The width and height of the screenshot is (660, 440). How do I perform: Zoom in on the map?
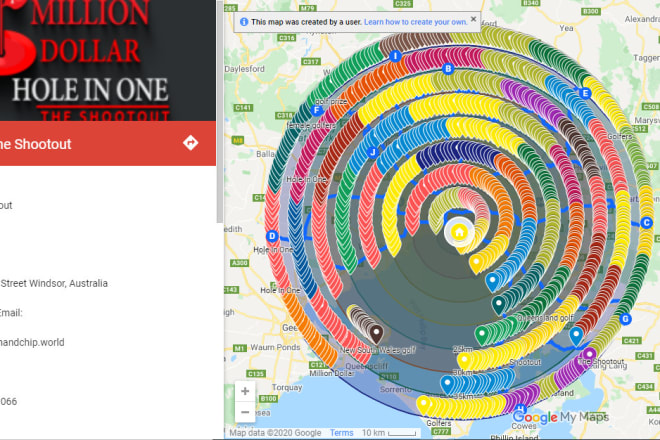[x=245, y=391]
